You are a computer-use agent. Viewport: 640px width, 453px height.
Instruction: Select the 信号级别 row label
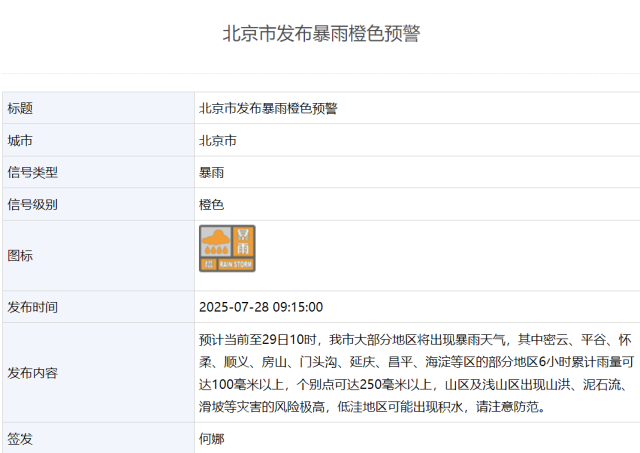[33, 204]
